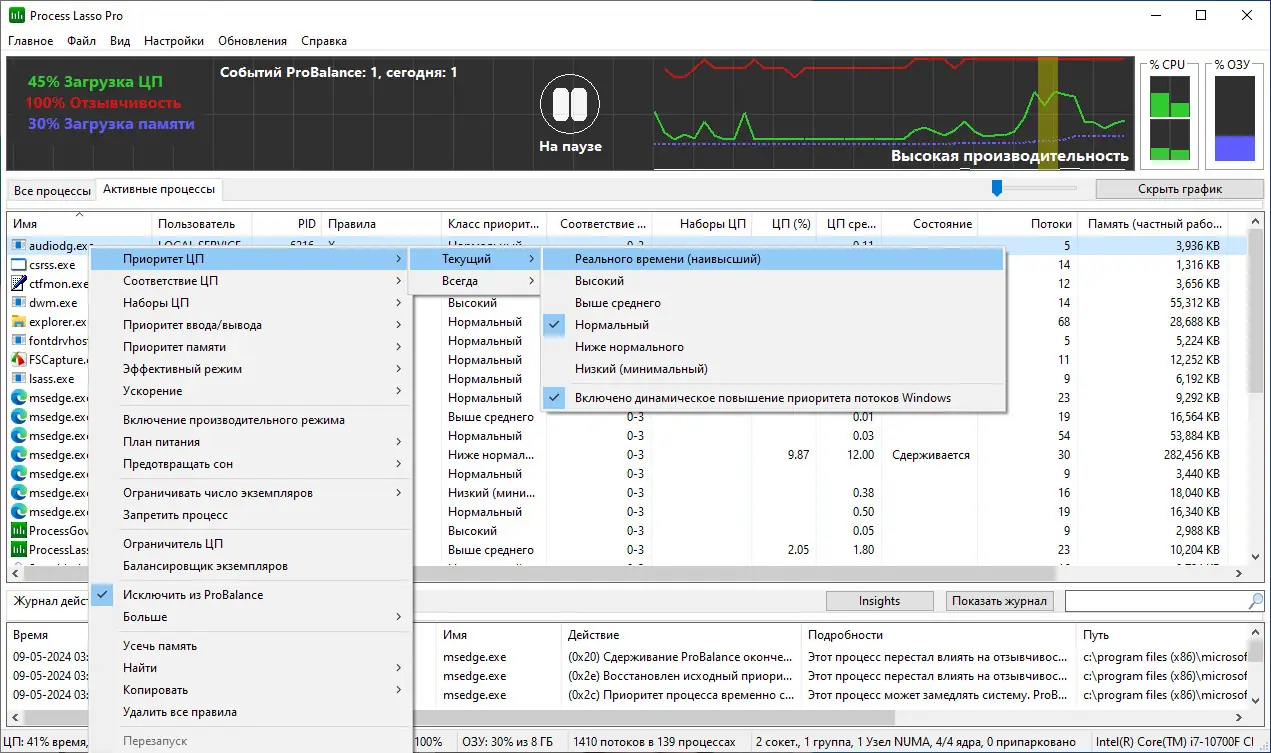Screen dimensions: 1271x753
Task: Click the fontdrvhost process icon
Action: click(x=18, y=341)
